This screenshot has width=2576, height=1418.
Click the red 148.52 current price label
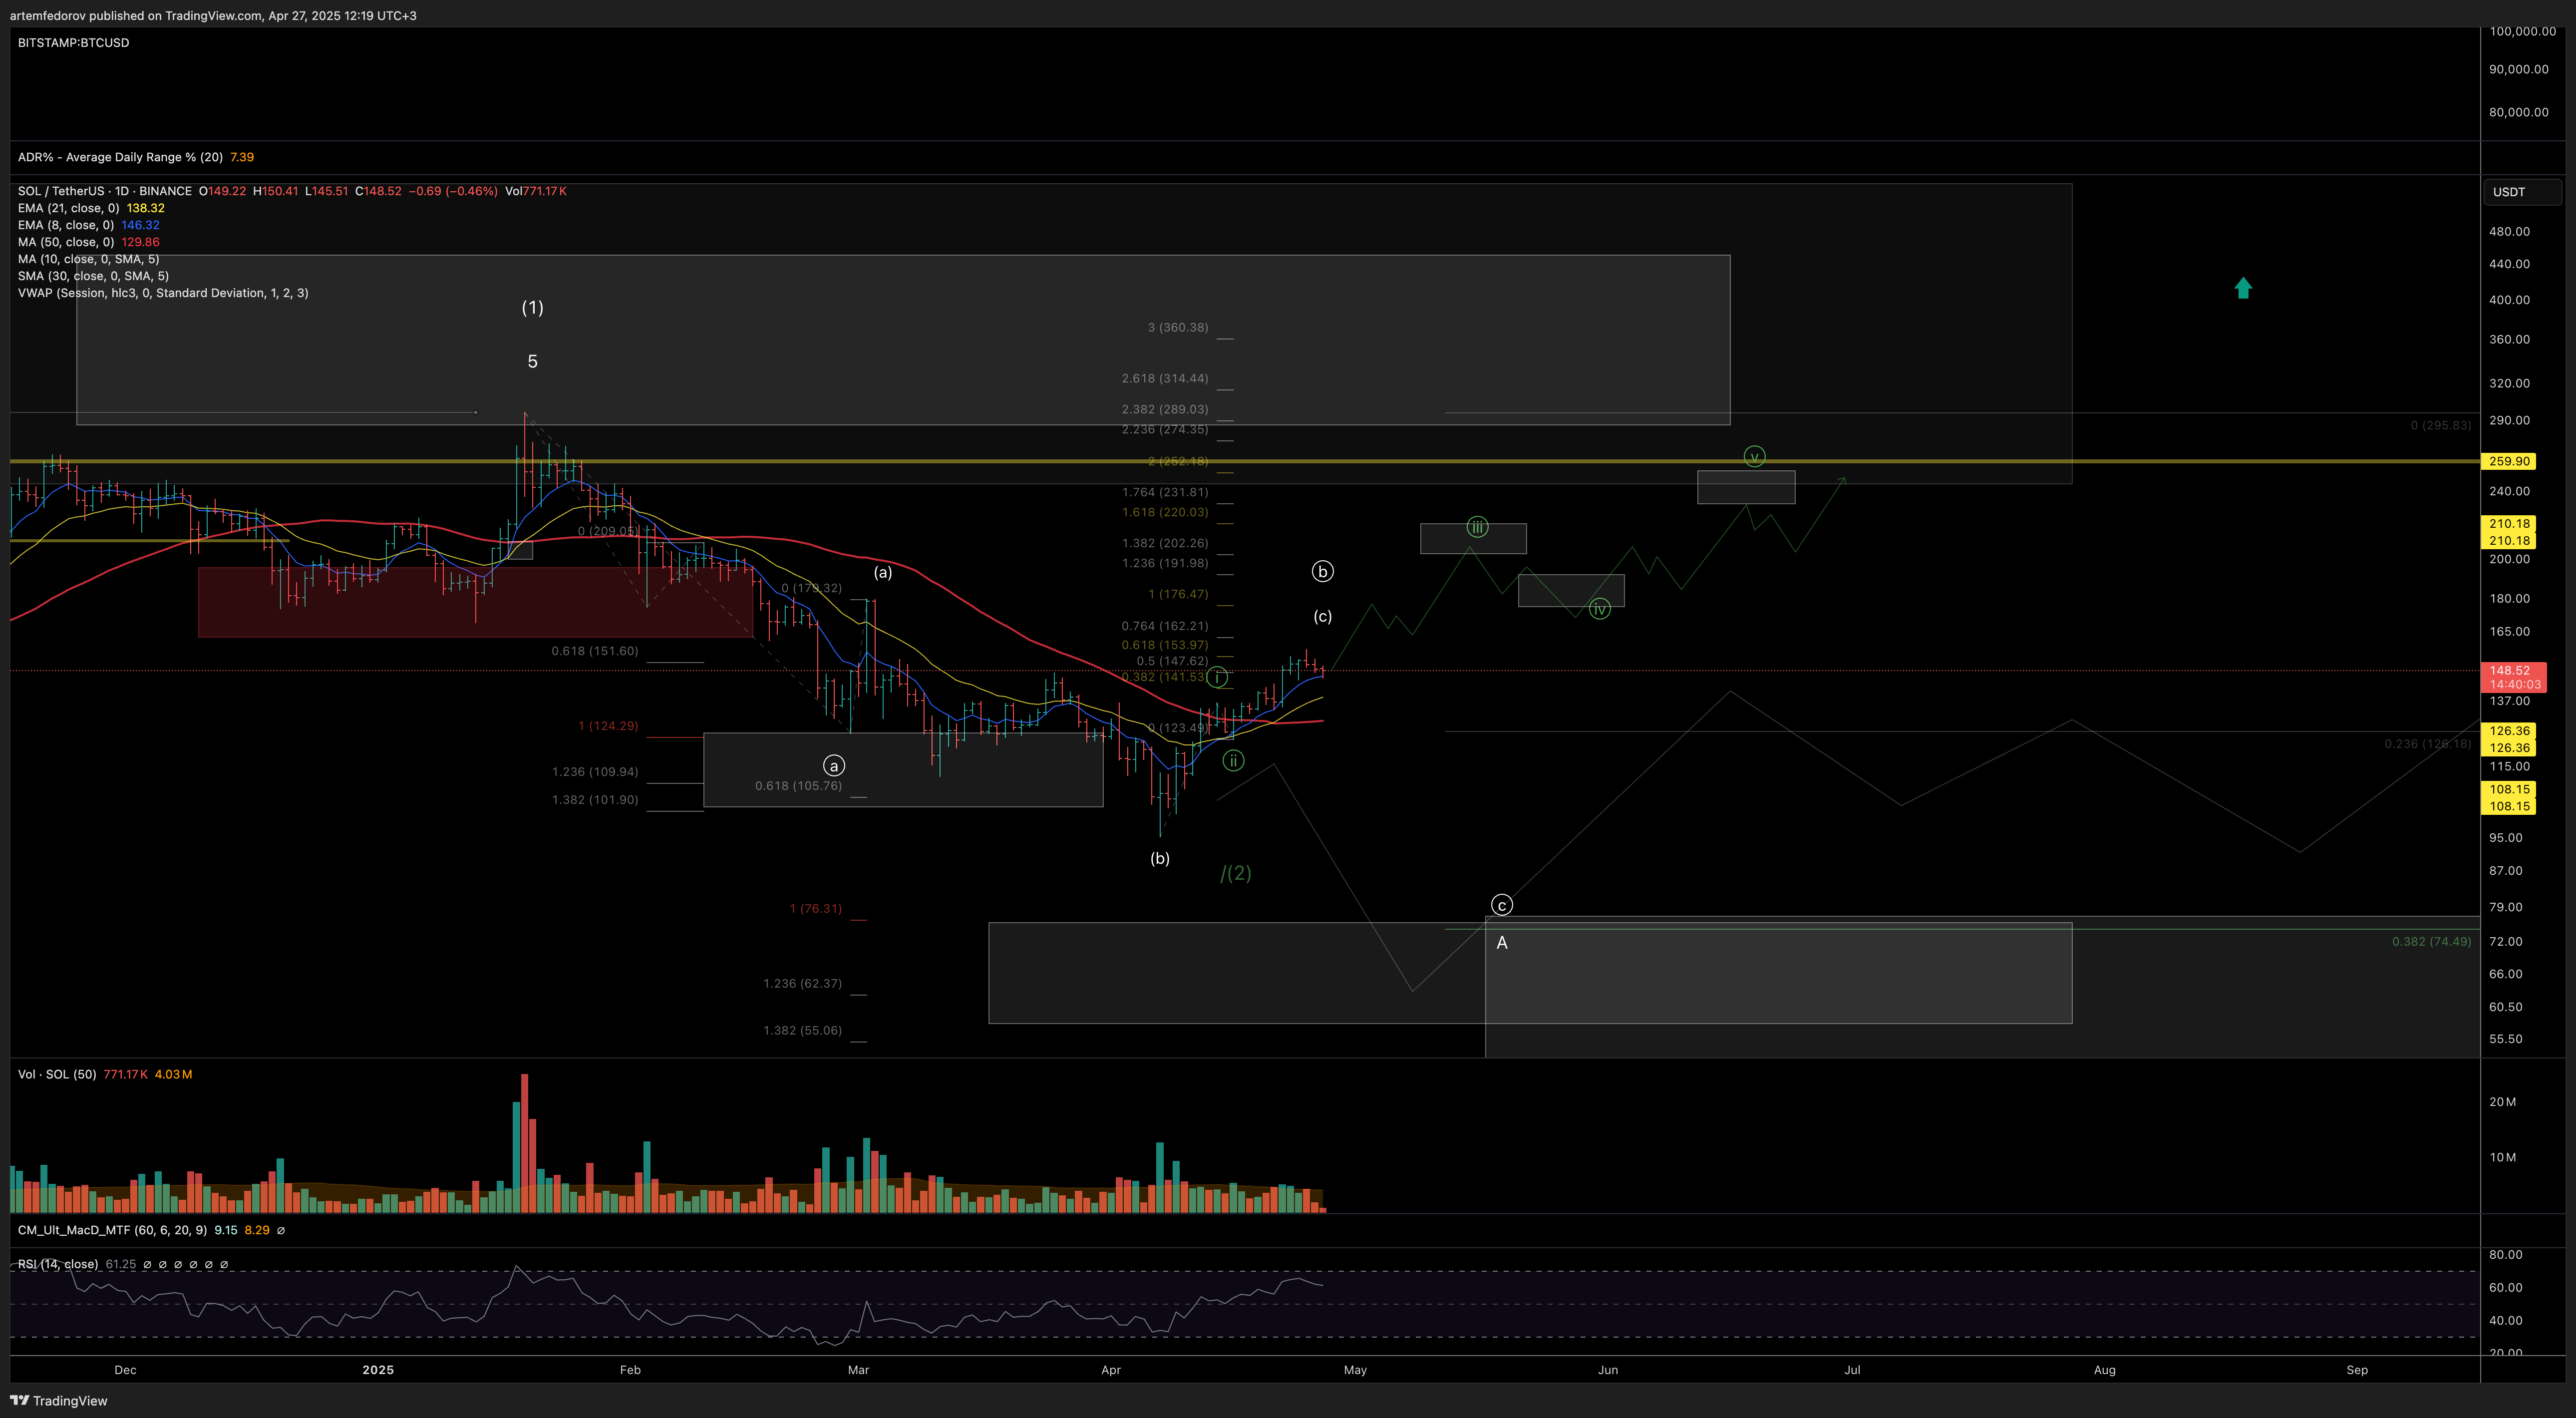[x=2514, y=677]
